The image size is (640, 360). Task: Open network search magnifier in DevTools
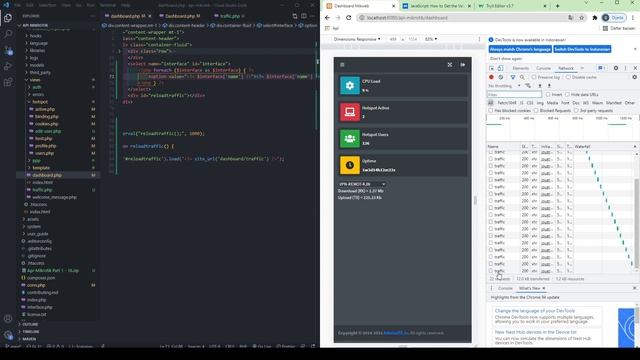tap(522, 77)
